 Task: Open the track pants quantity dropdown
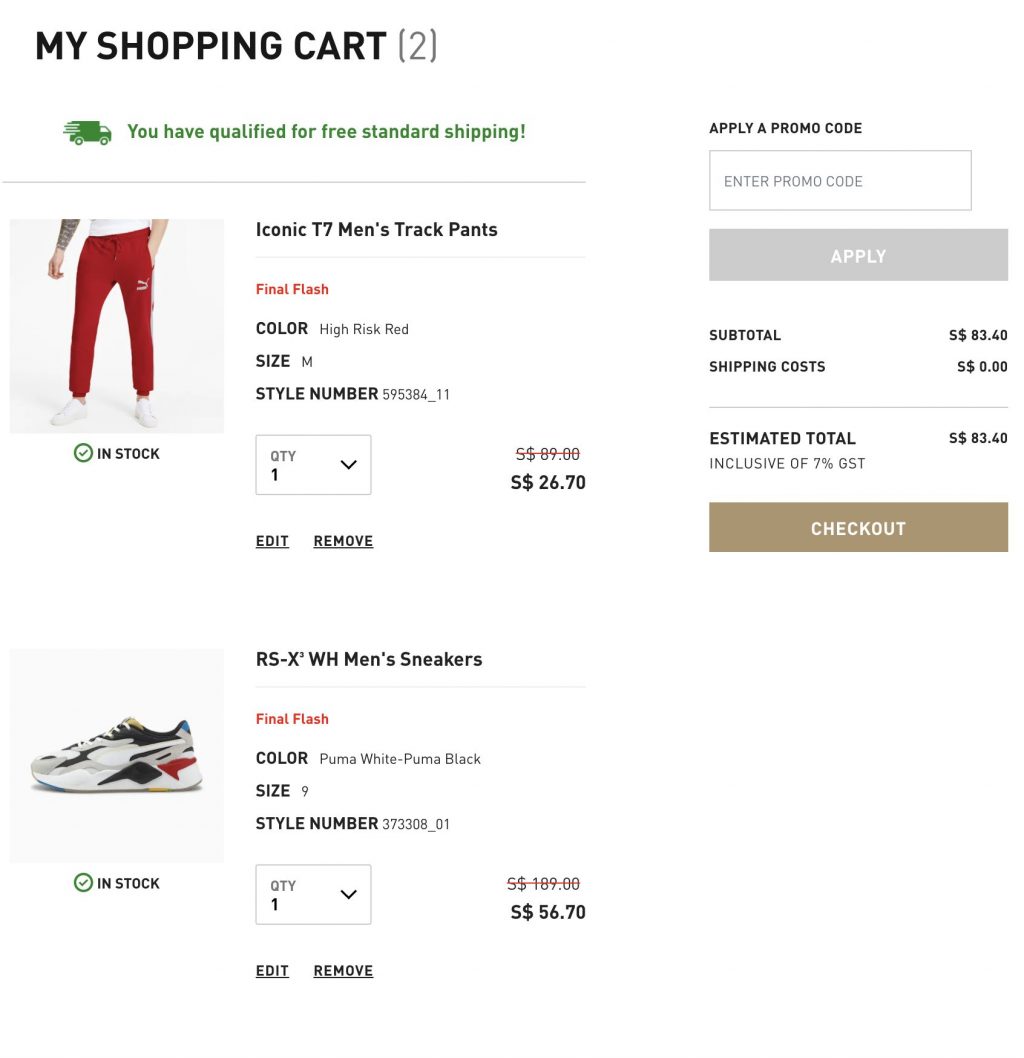313,465
